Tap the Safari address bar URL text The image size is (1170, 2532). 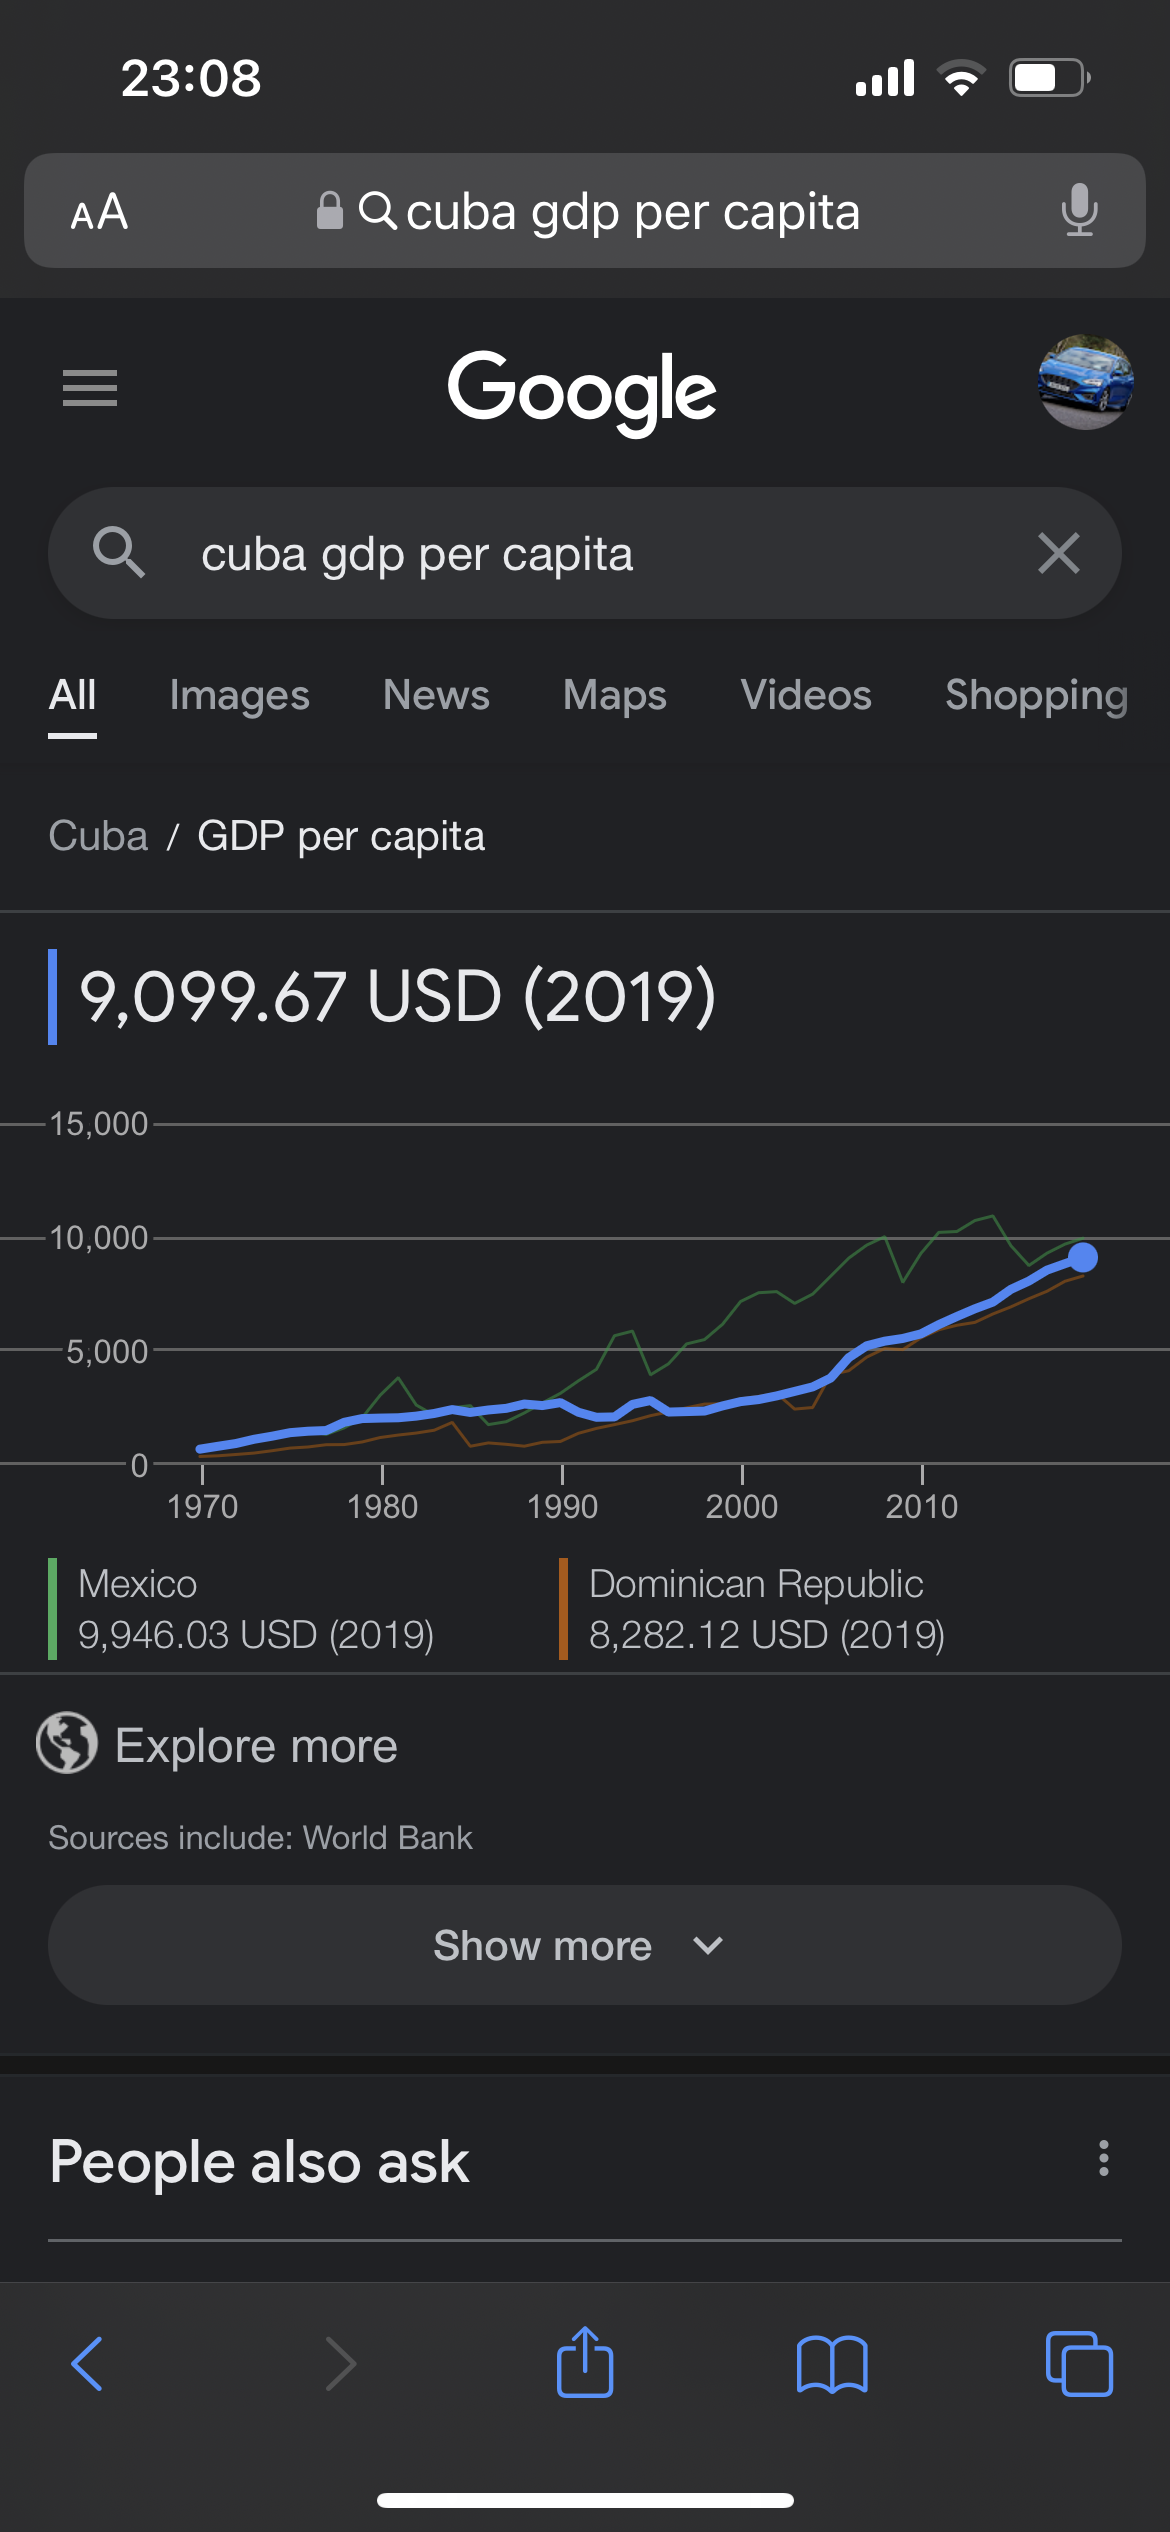[633, 212]
